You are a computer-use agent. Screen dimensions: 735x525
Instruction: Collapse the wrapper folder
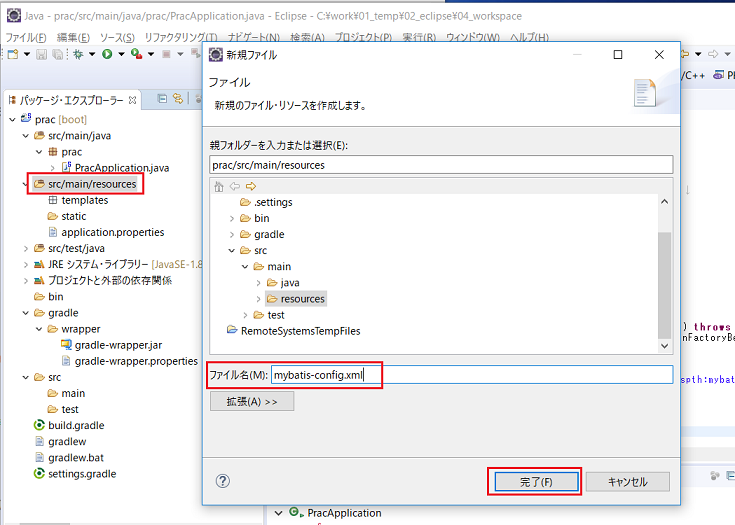pyautogui.click(x=39, y=329)
